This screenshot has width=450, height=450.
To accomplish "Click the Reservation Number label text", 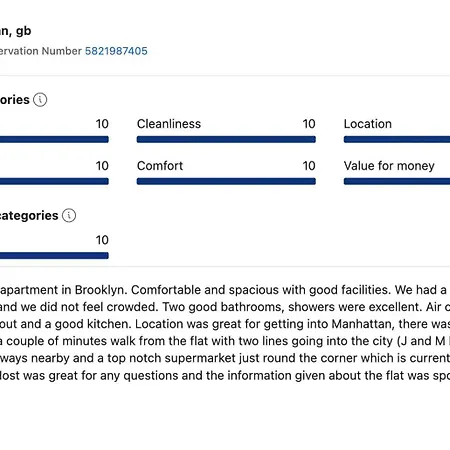I will 41,51.
